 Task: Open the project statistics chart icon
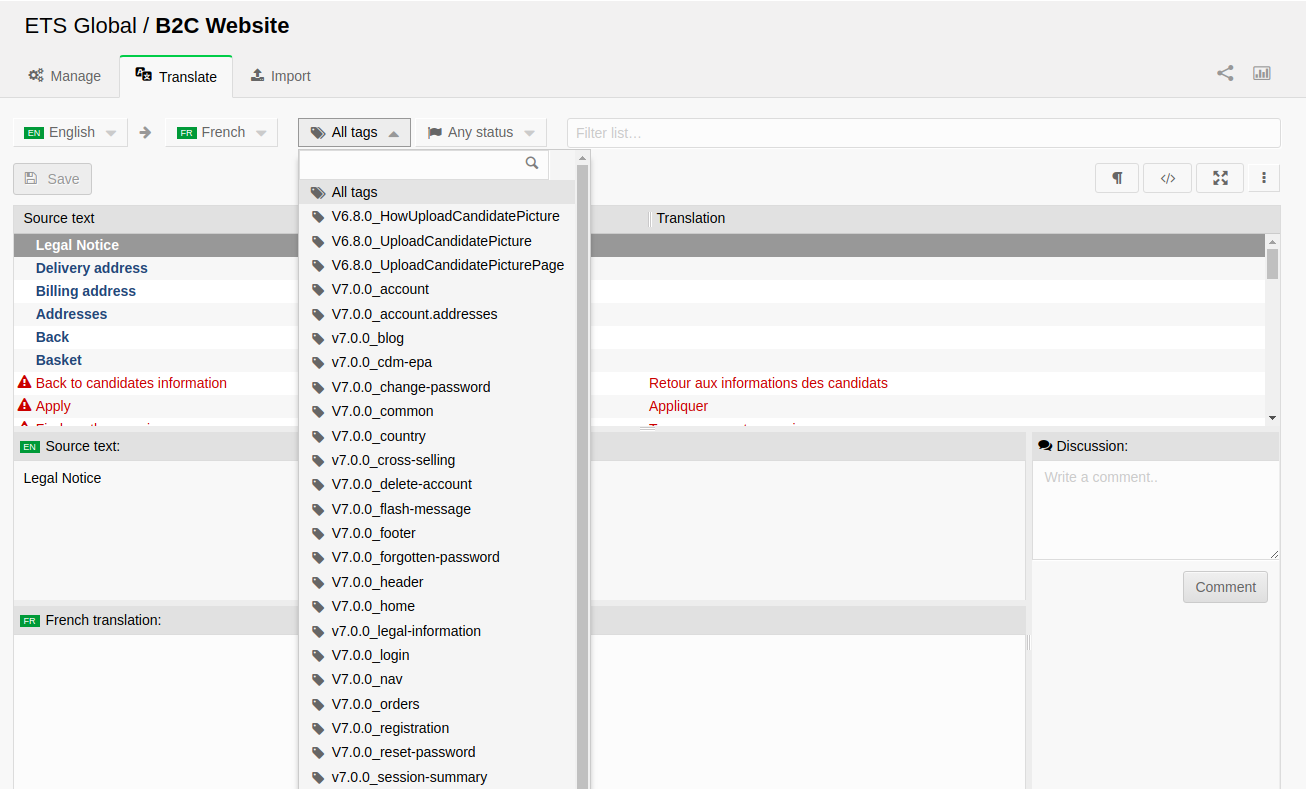click(1261, 73)
